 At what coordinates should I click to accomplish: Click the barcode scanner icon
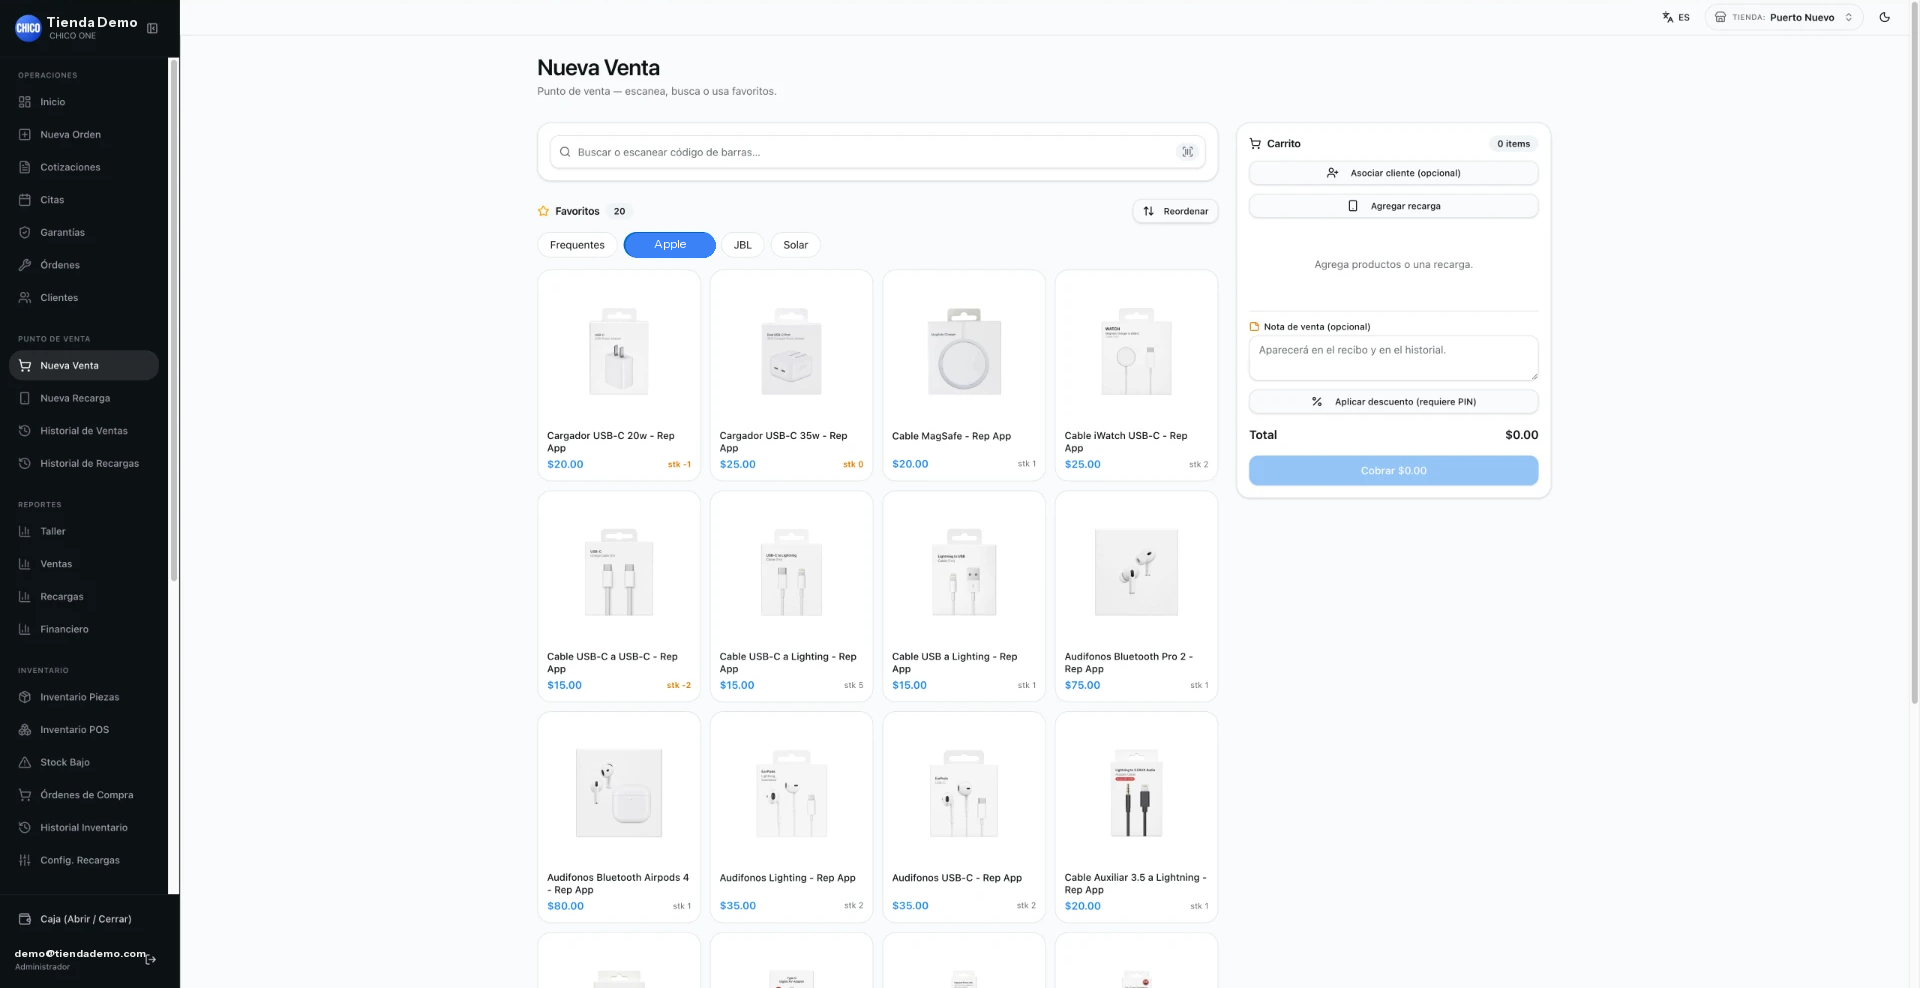tap(1187, 152)
